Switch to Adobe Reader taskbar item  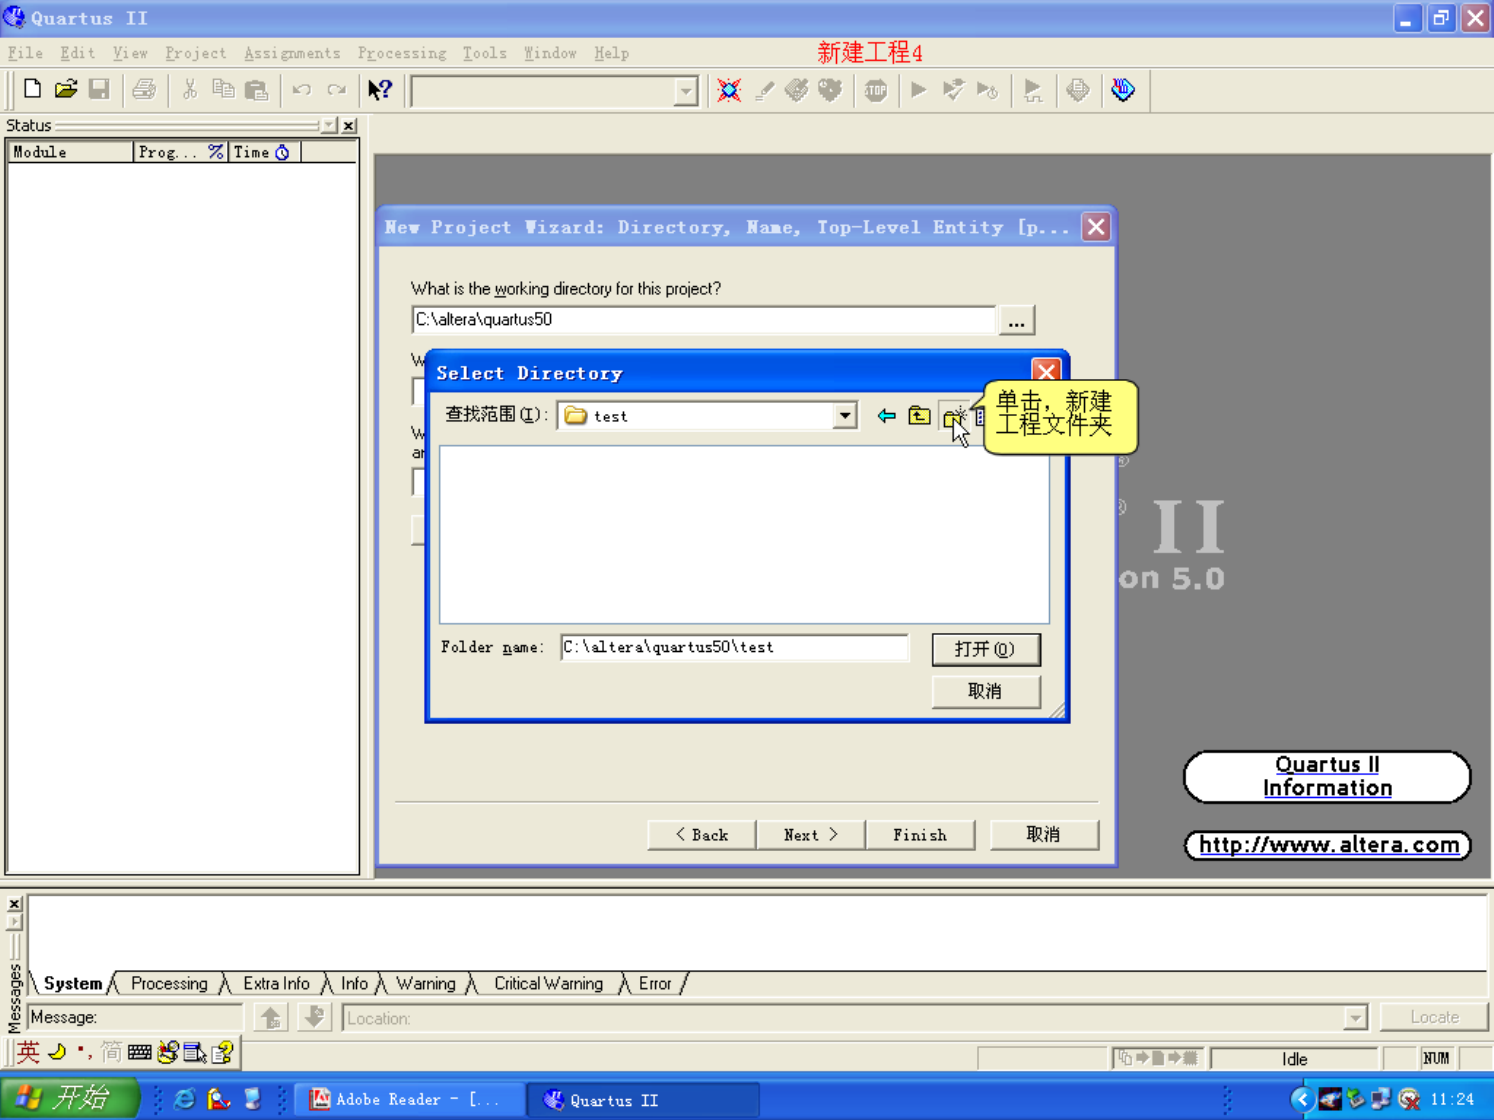pos(411,1099)
